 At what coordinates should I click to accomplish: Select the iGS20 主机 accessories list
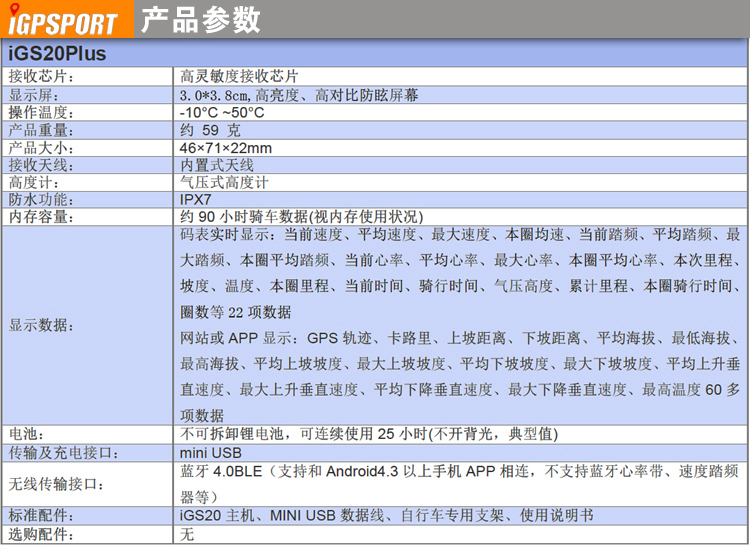pyautogui.click(x=386, y=515)
